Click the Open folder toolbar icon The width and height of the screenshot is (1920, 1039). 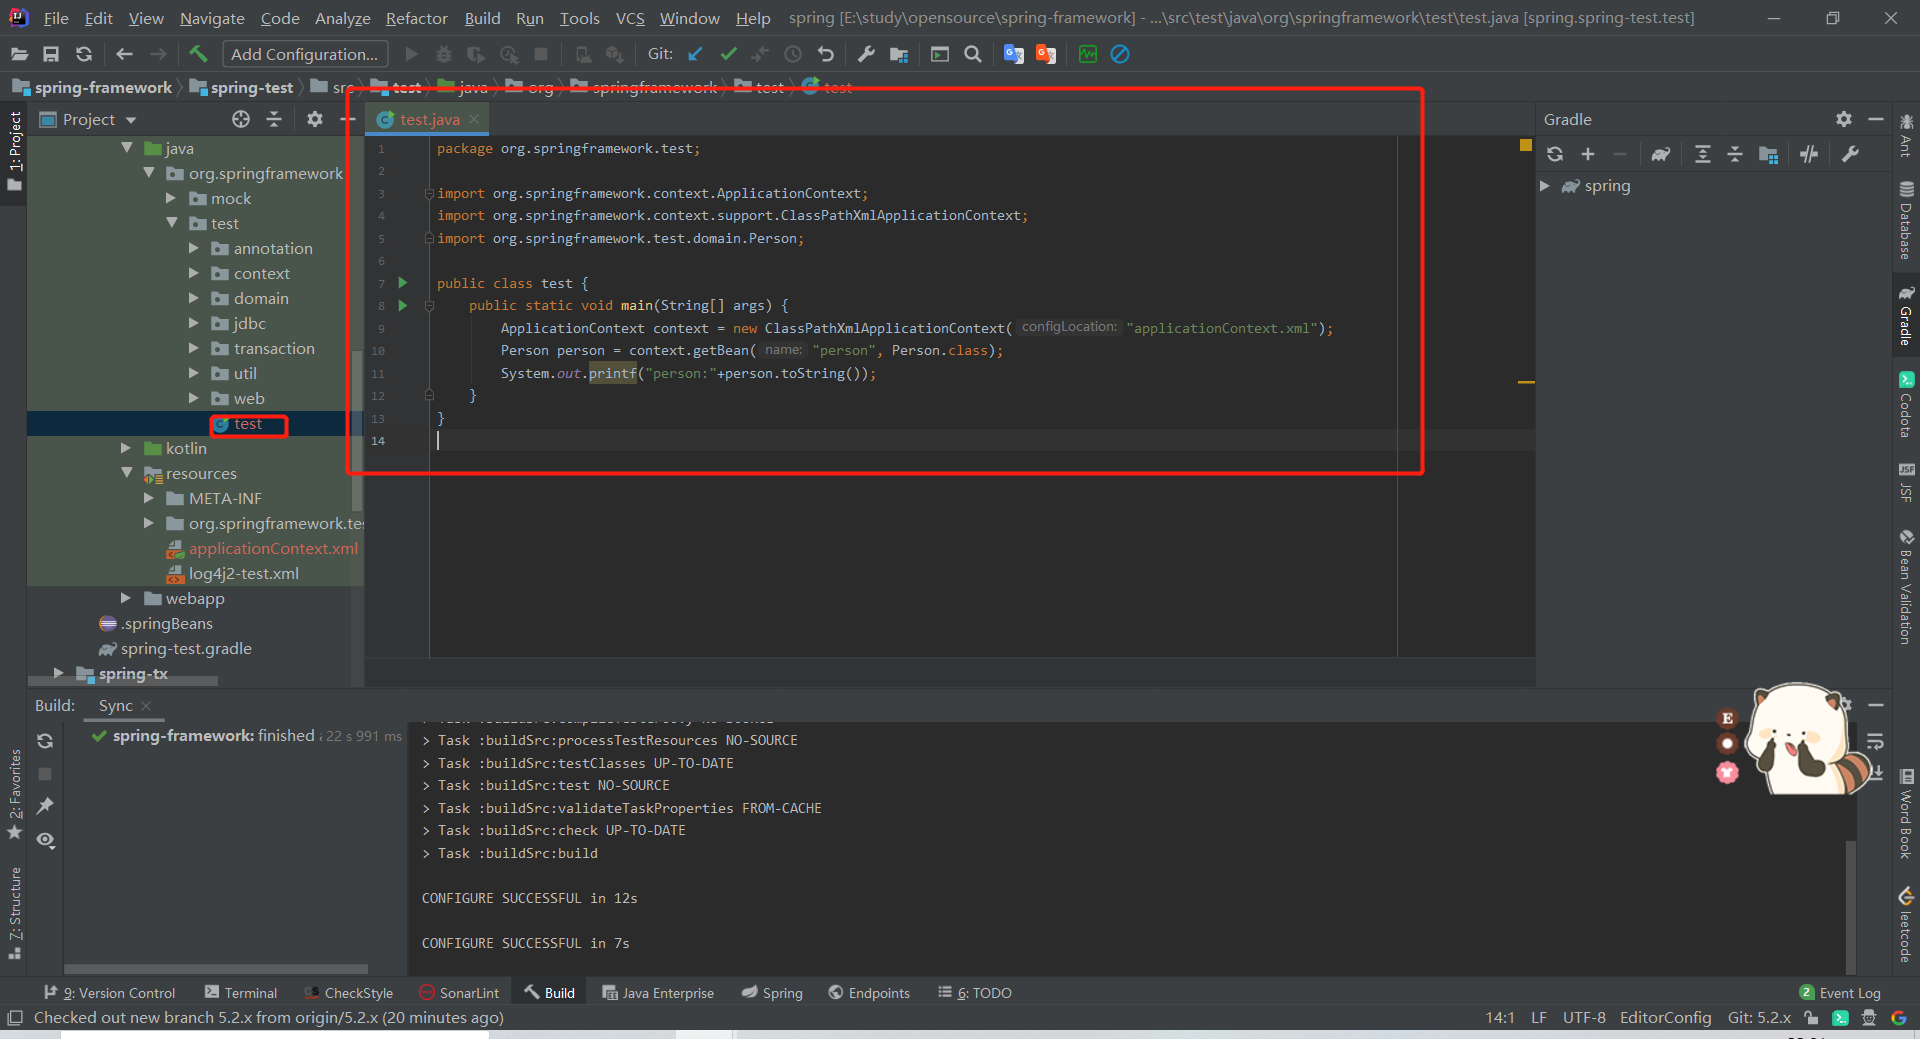coord(19,54)
